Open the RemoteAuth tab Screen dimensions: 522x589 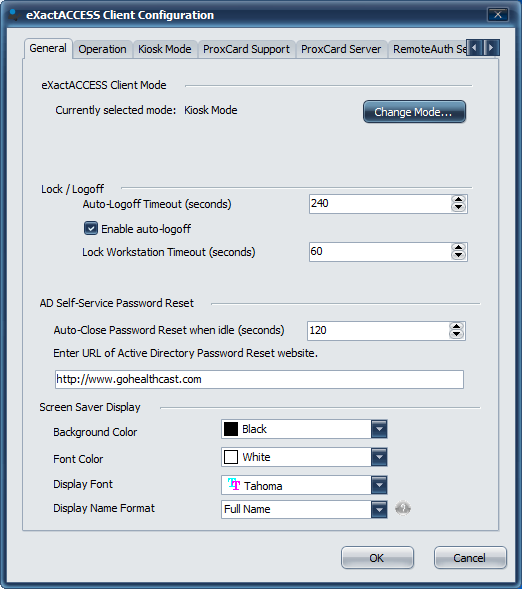click(x=427, y=49)
